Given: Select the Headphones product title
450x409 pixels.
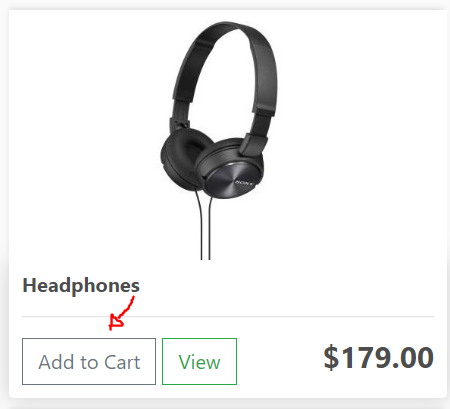Looking at the screenshot, I should pos(81,285).
